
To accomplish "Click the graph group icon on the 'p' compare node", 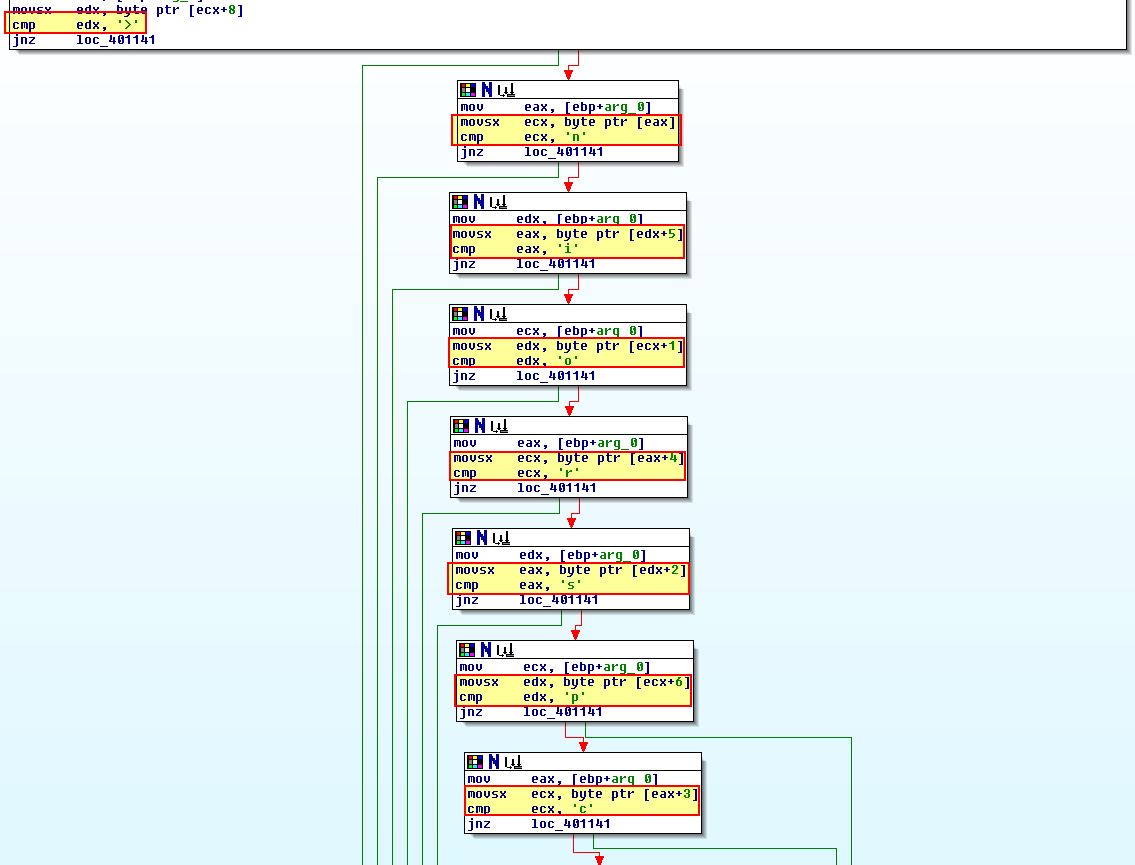I will click(505, 650).
